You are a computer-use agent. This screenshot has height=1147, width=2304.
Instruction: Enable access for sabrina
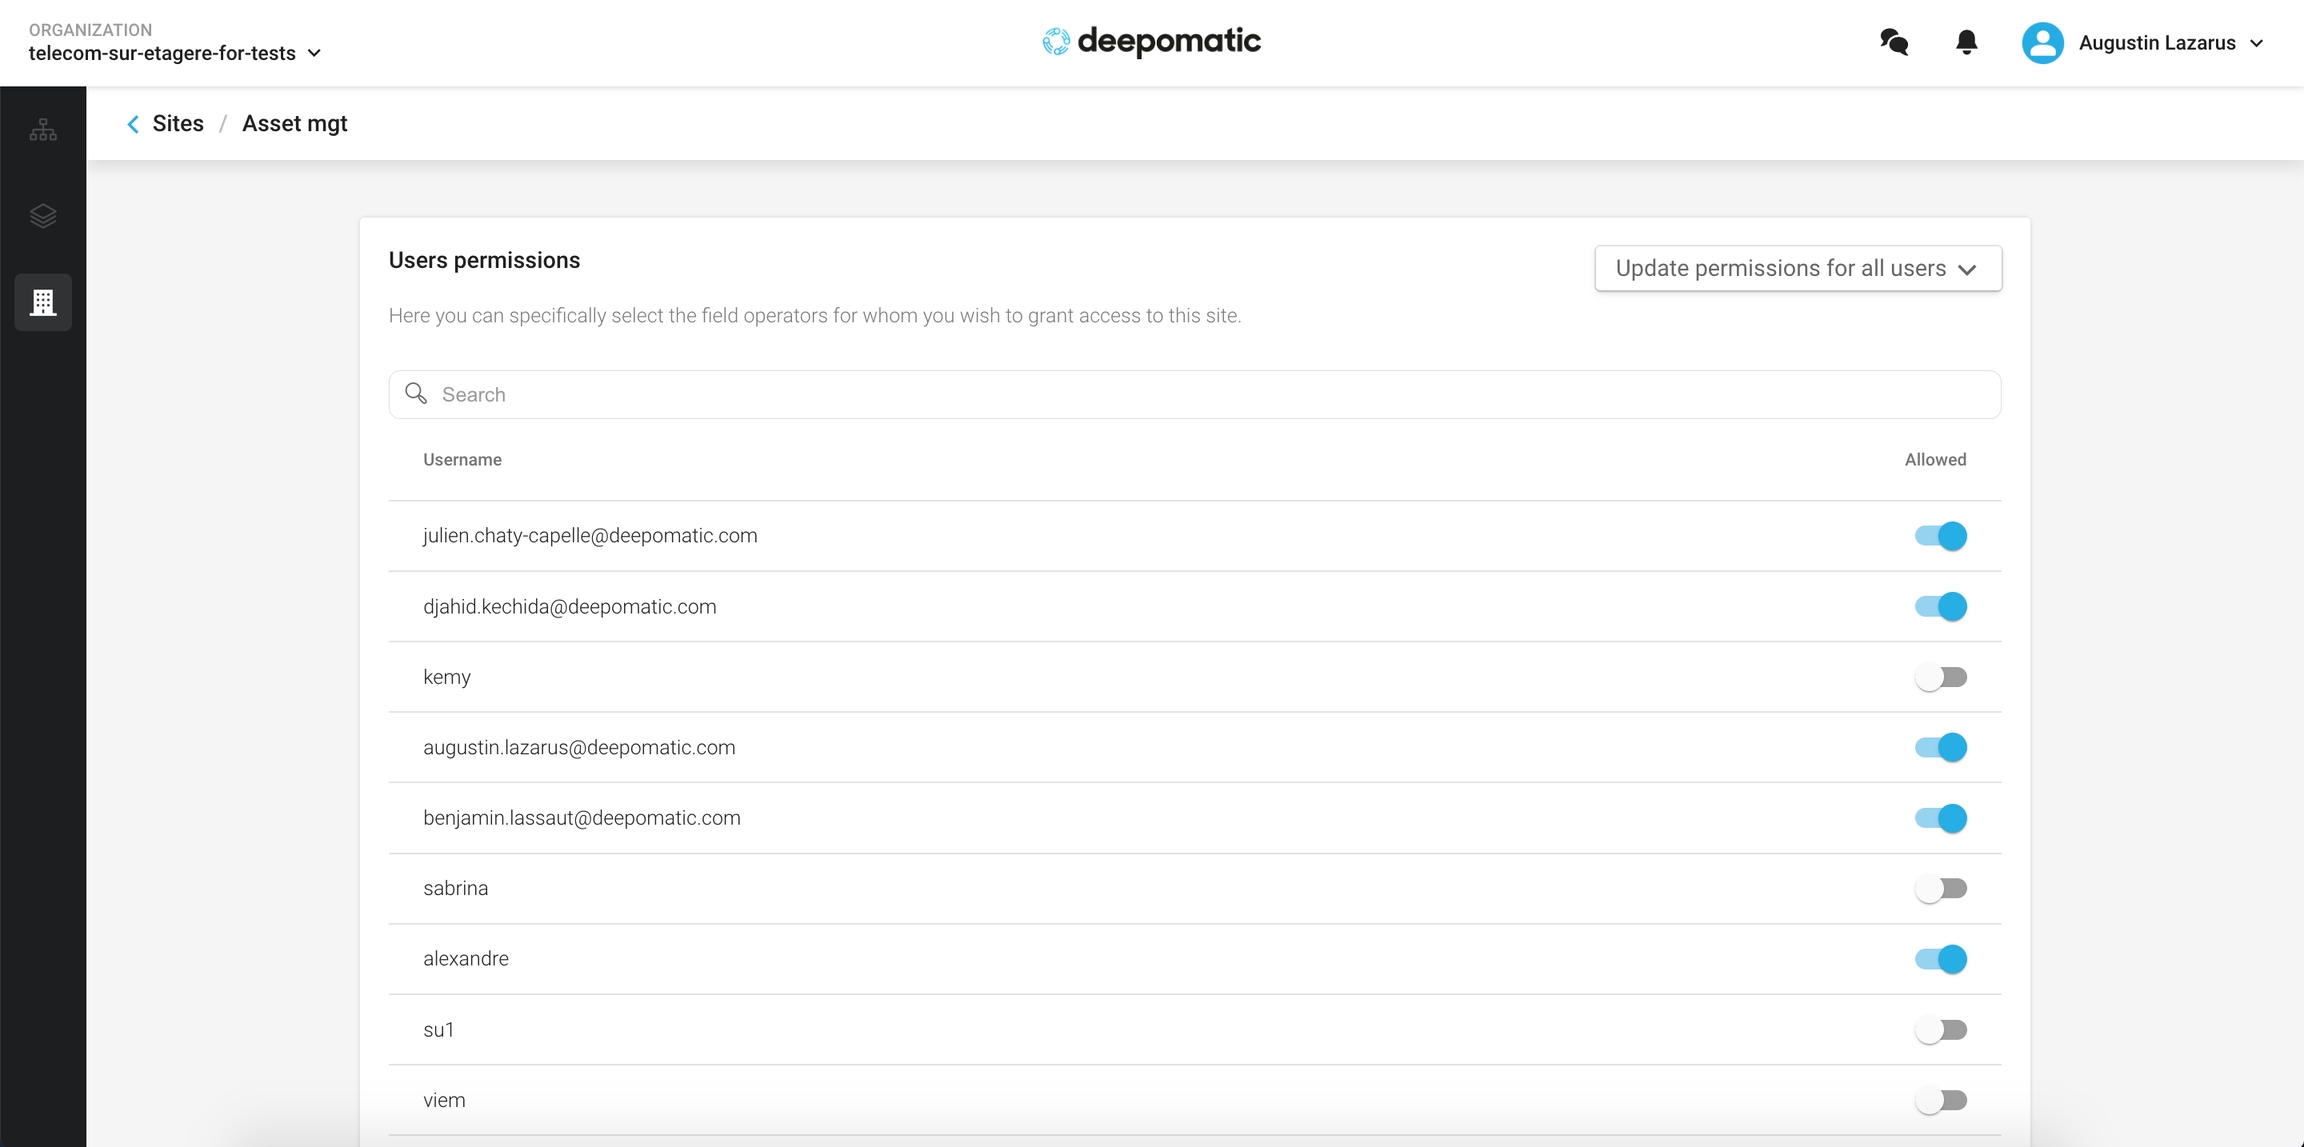pyautogui.click(x=1940, y=888)
